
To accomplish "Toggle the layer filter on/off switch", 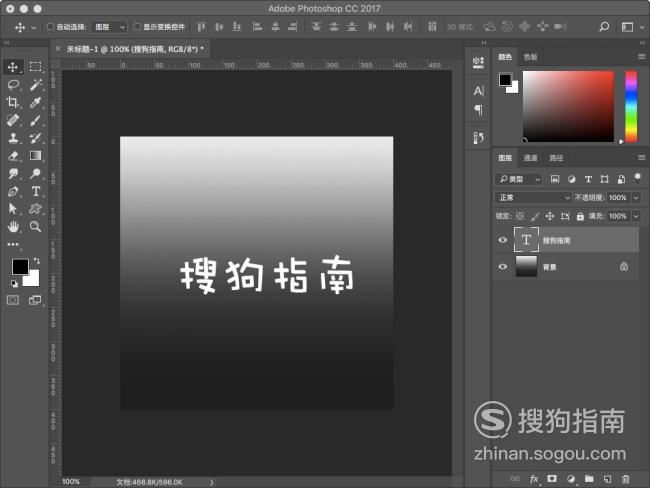I will (638, 179).
